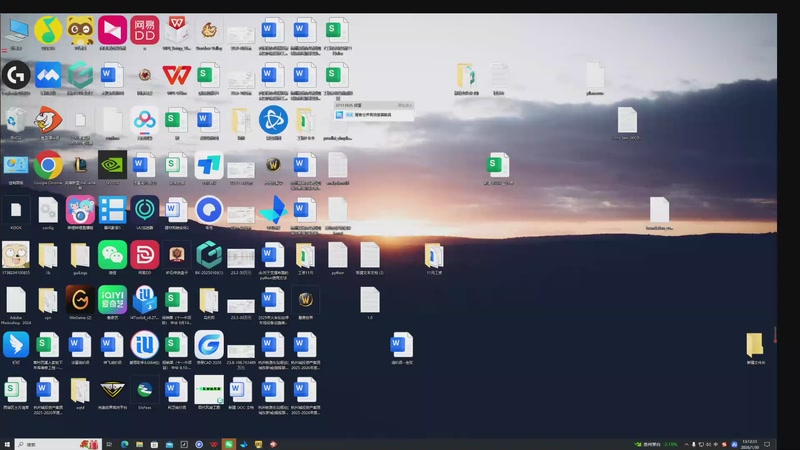Launch Google Chrome from desktop
800x450 pixels.
pyautogui.click(x=48, y=167)
